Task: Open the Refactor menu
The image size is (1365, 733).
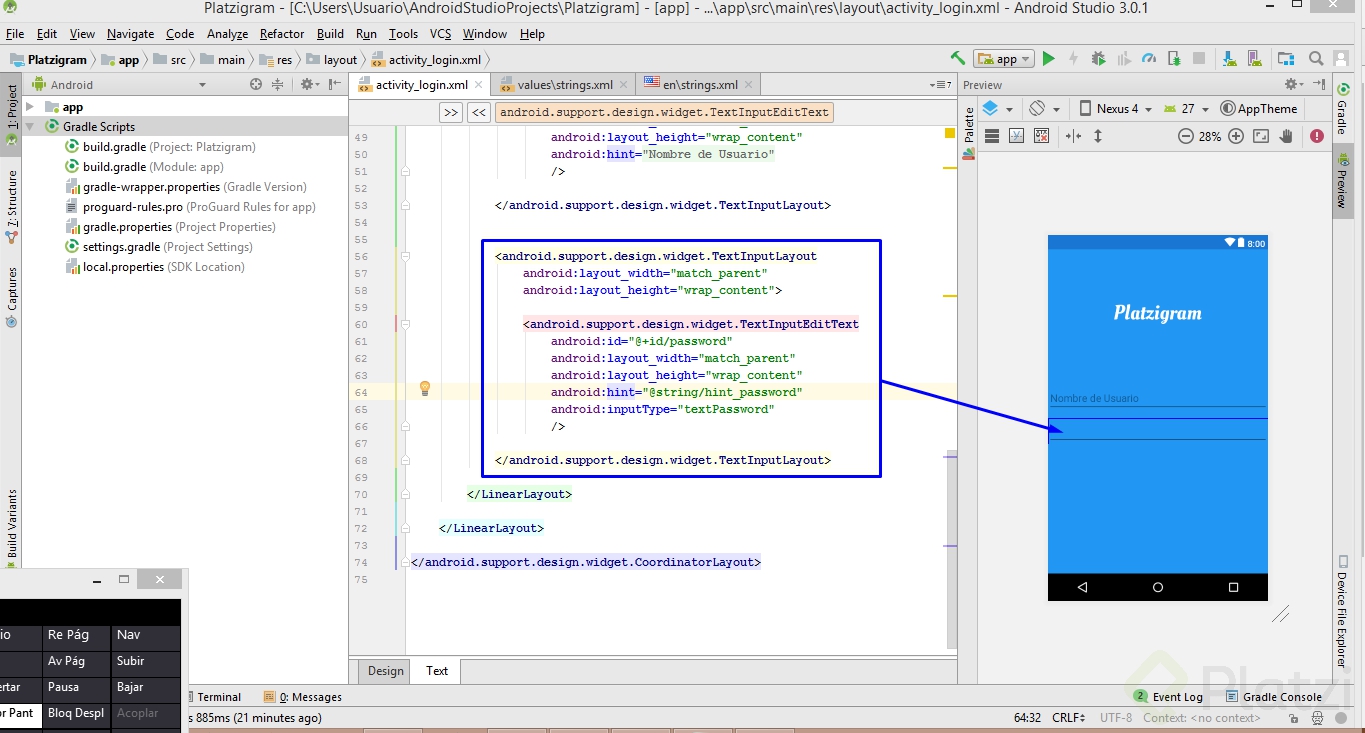Action: pos(282,34)
